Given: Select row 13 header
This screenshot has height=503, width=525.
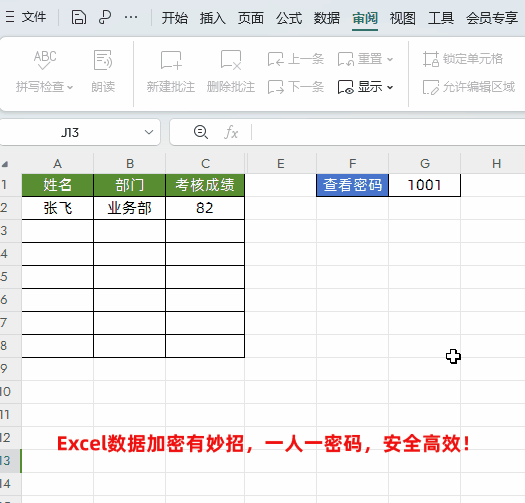Looking at the screenshot, I should coord(11,461).
